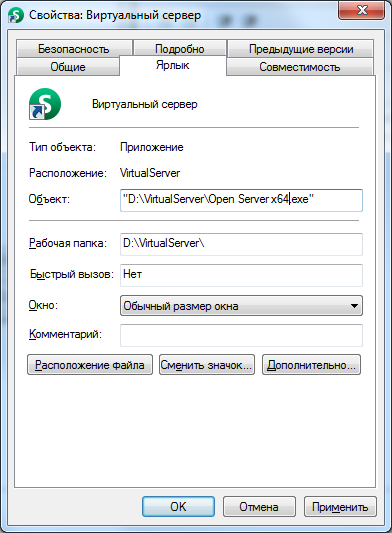Click the Виртуальный сервер shortcut name text

tap(144, 104)
